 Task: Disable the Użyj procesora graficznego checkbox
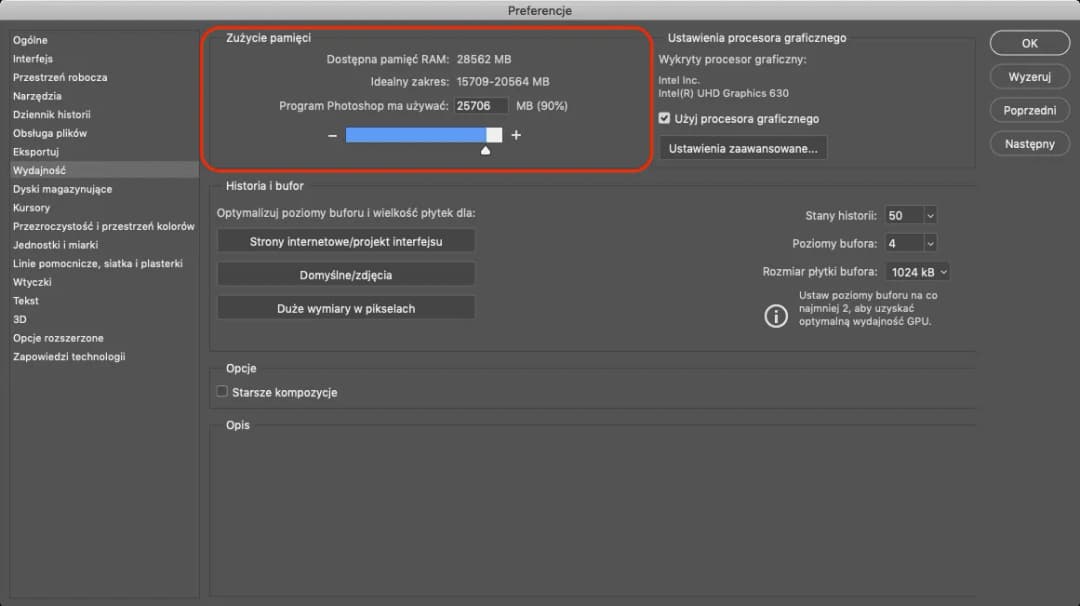[664, 117]
